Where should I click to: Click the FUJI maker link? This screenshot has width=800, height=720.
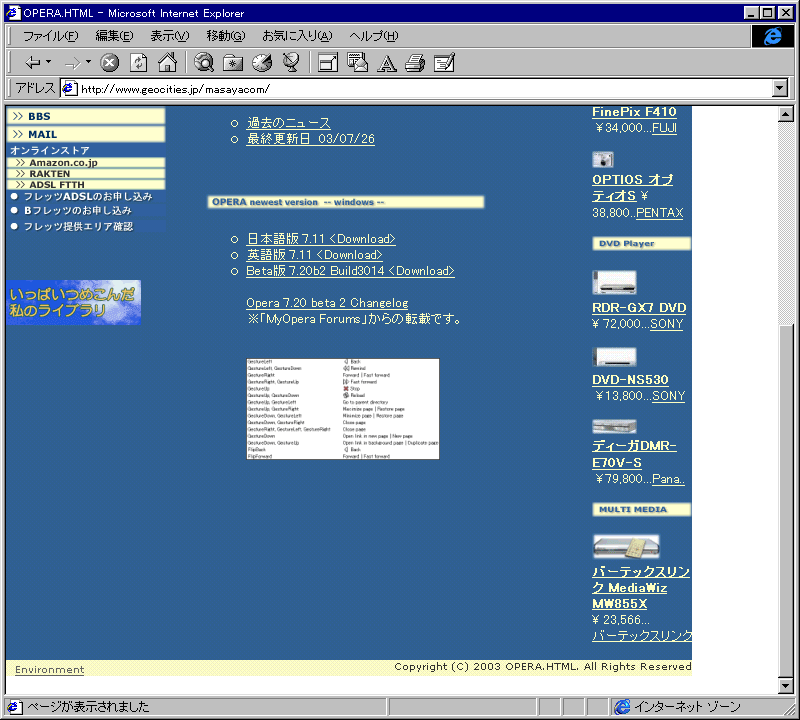(x=664, y=128)
